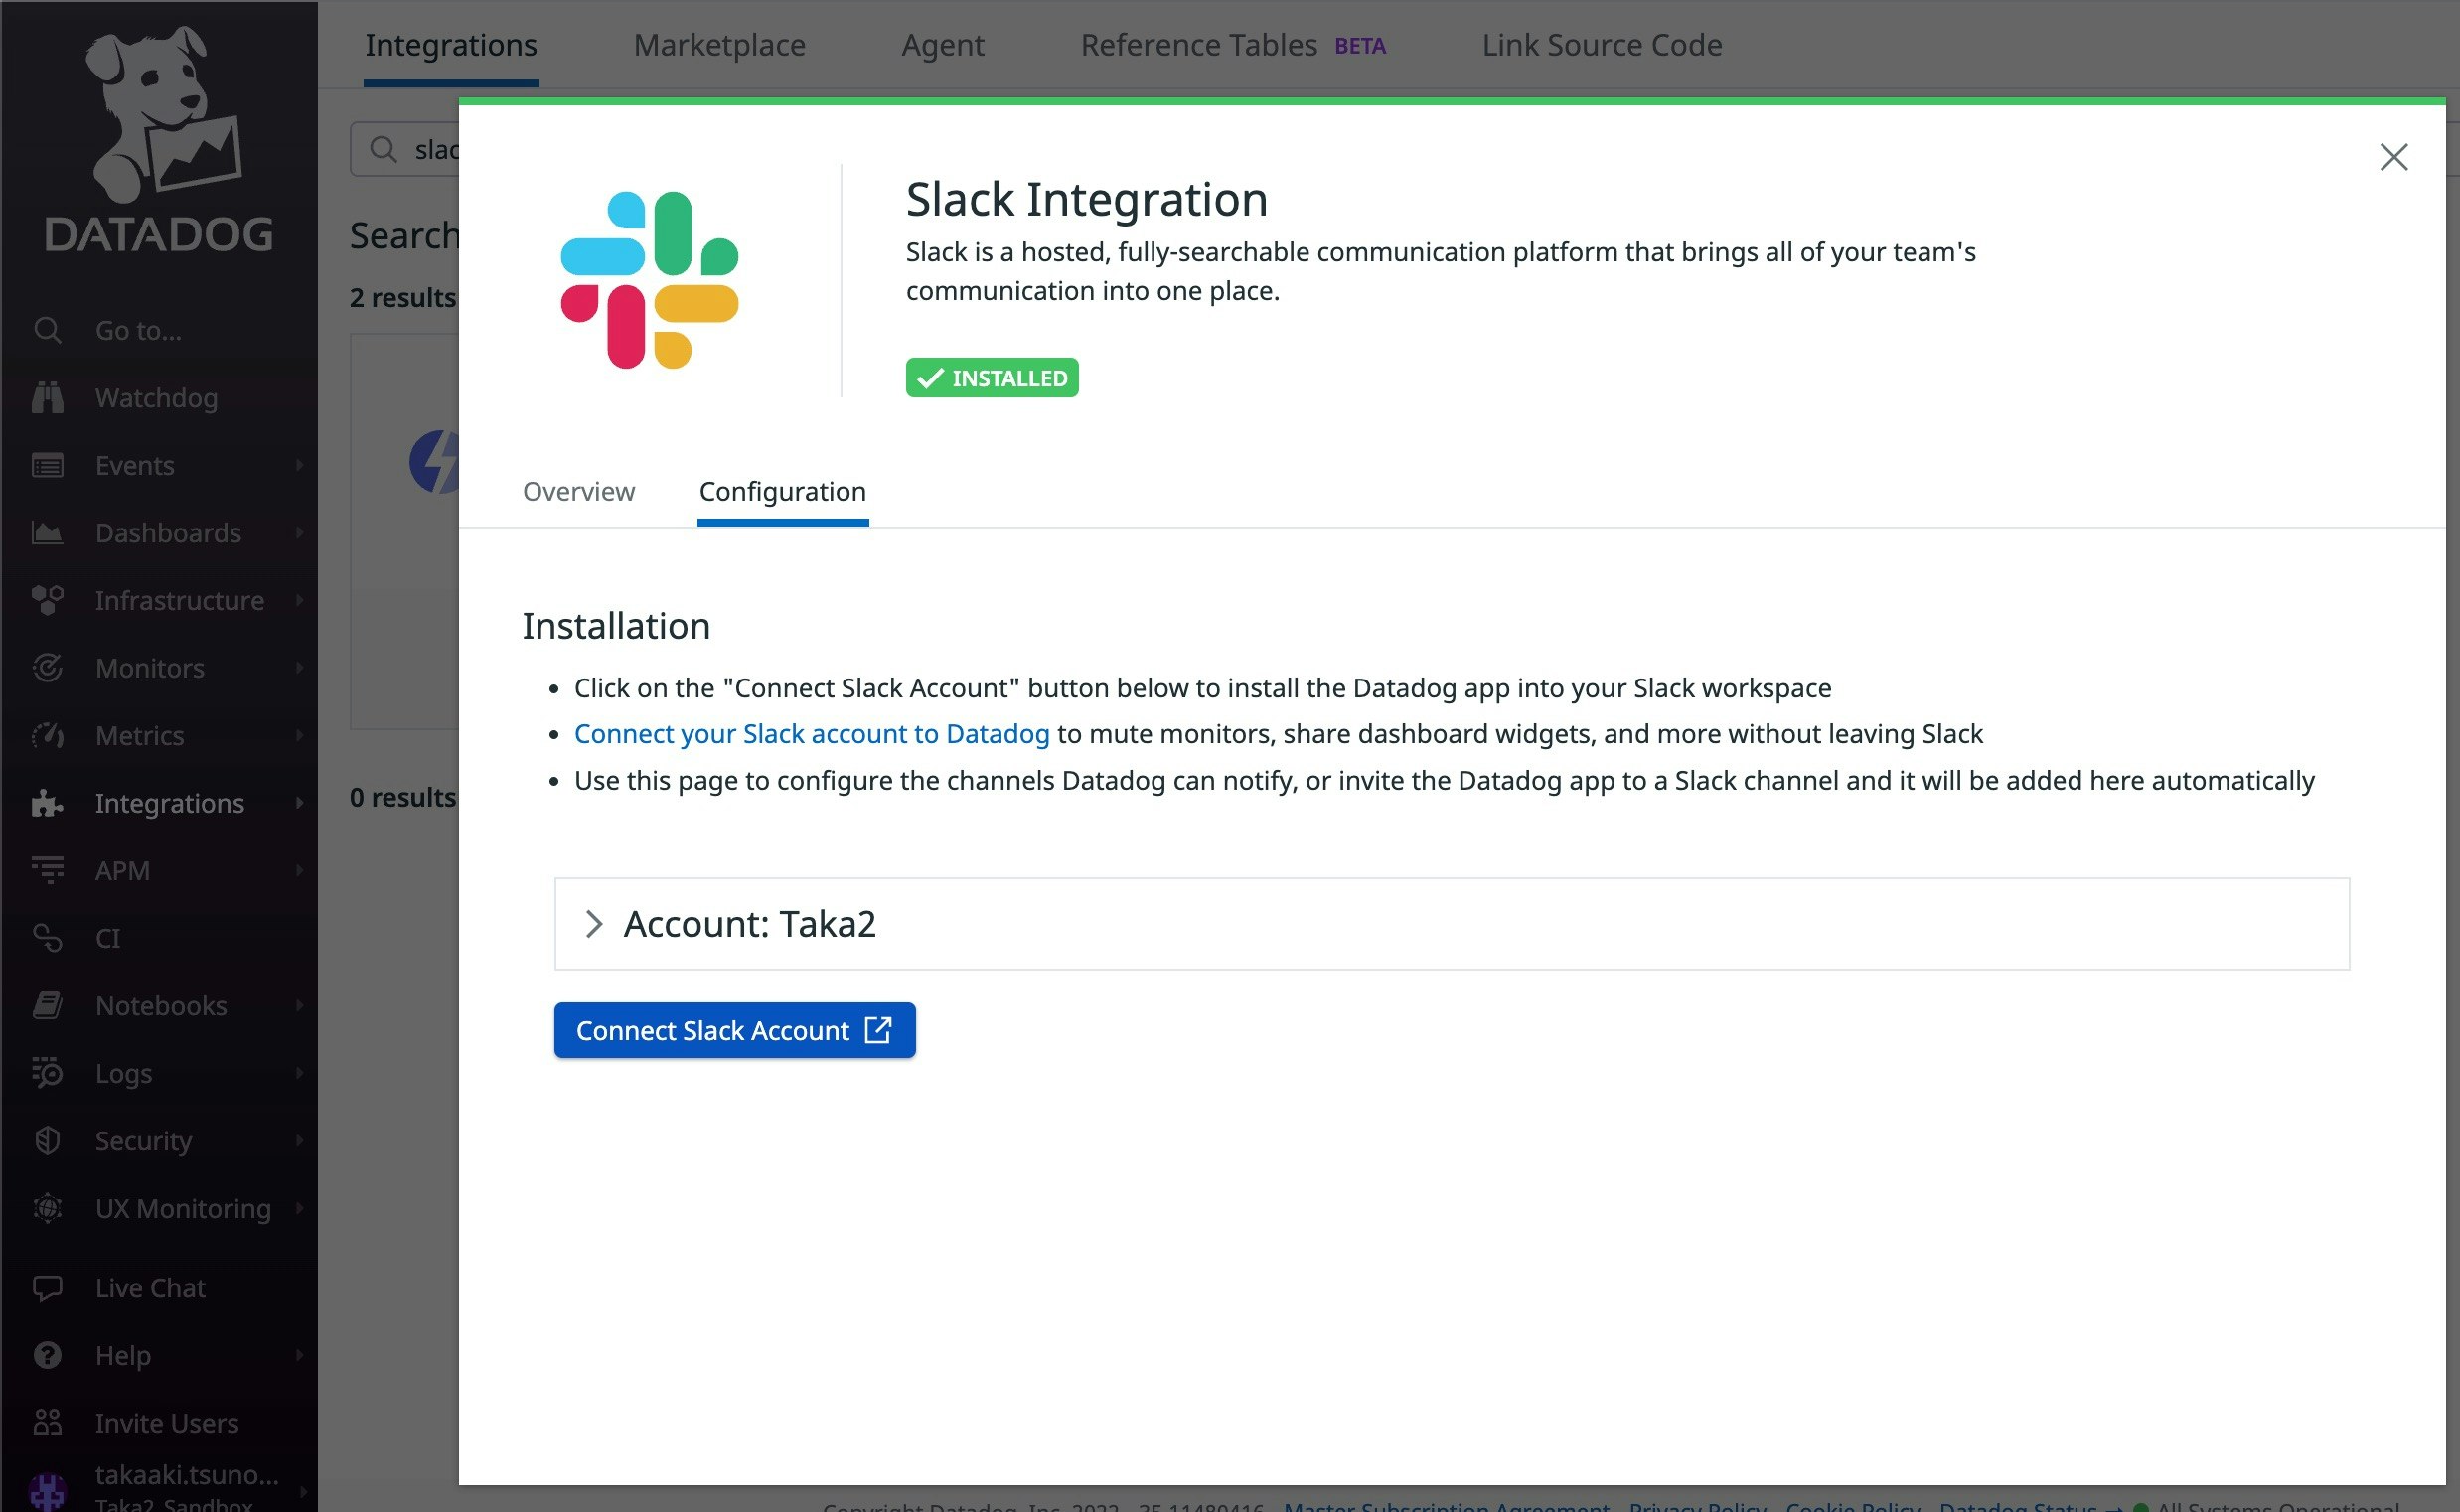Click the Logs icon in sidebar

[47, 1073]
